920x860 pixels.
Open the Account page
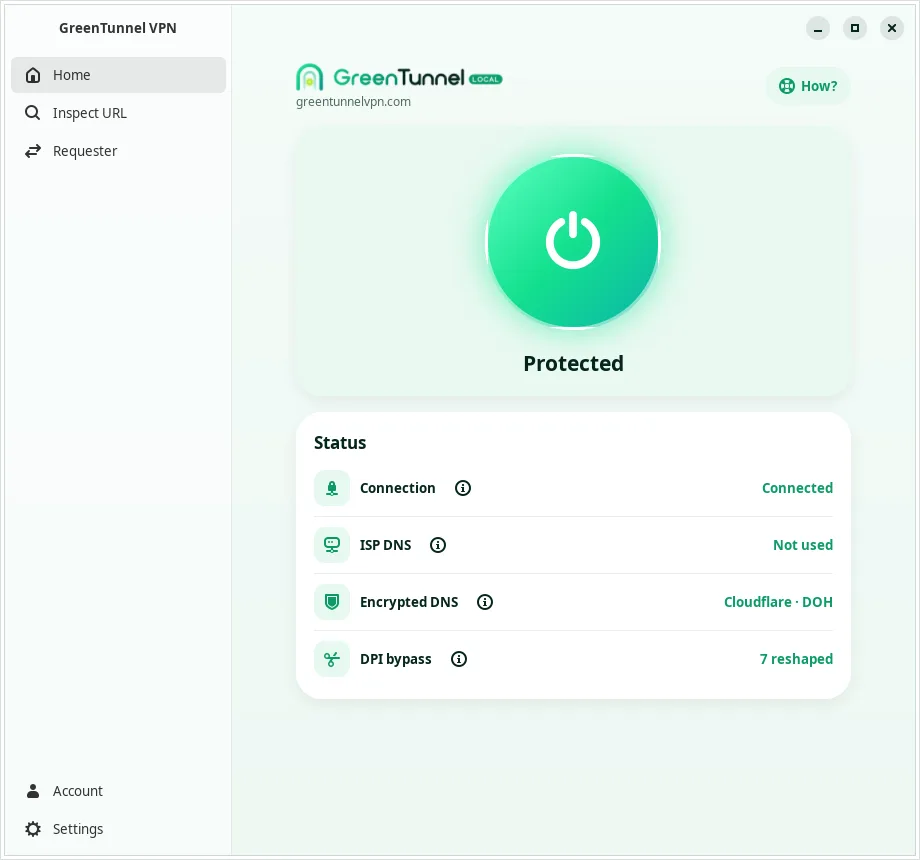(118, 791)
